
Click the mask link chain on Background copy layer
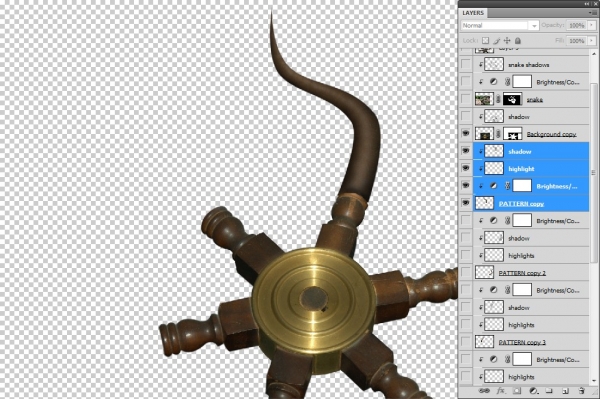(498, 134)
